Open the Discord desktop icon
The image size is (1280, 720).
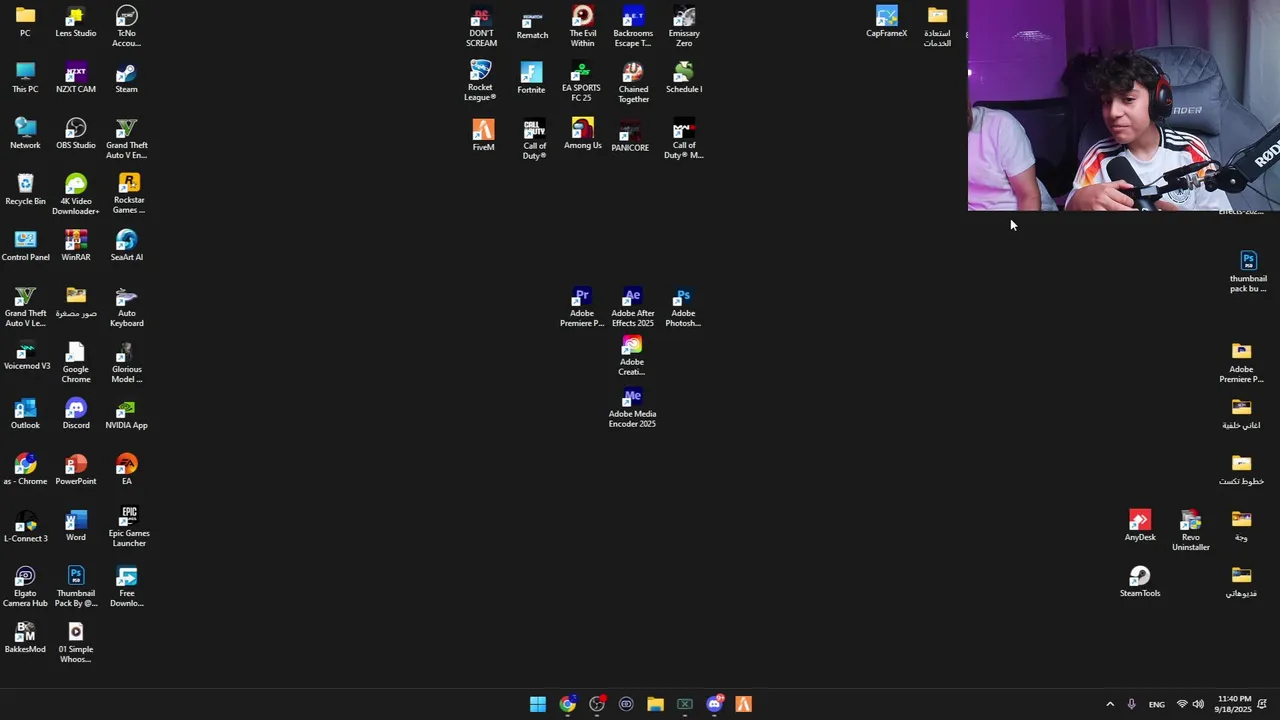(76, 414)
